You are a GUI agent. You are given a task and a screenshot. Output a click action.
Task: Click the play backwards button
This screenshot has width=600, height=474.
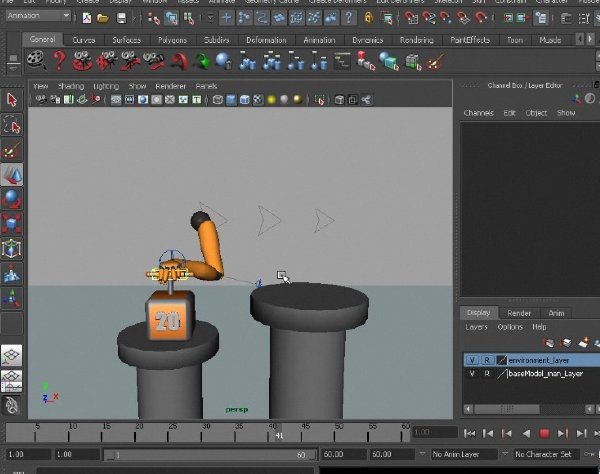pos(526,433)
